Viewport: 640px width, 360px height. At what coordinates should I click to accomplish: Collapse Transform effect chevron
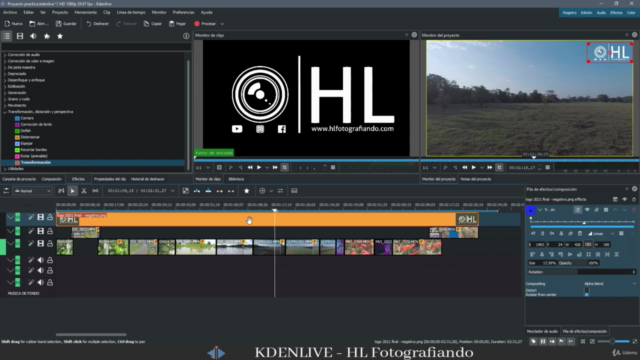[x=540, y=210]
